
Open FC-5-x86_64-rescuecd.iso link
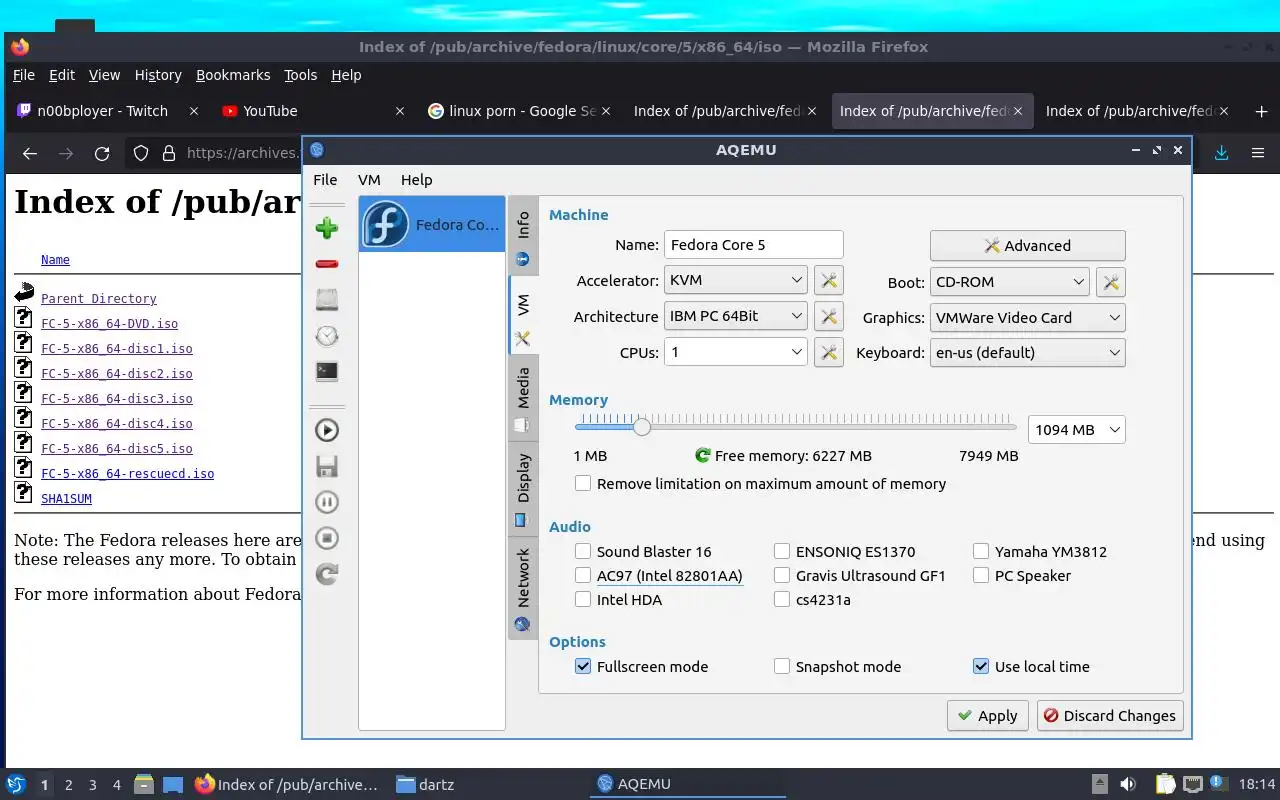point(127,474)
